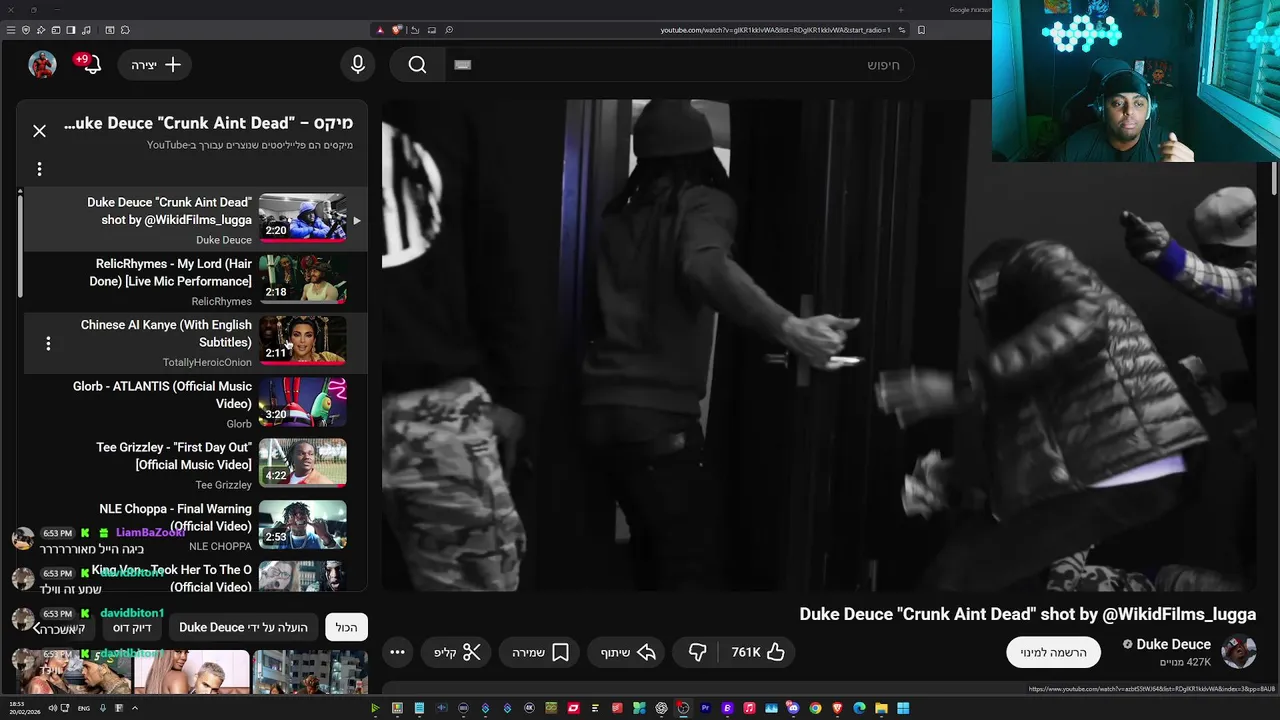Click the YouTube voice search microphone icon
This screenshot has height=720, width=1280.
point(358,65)
